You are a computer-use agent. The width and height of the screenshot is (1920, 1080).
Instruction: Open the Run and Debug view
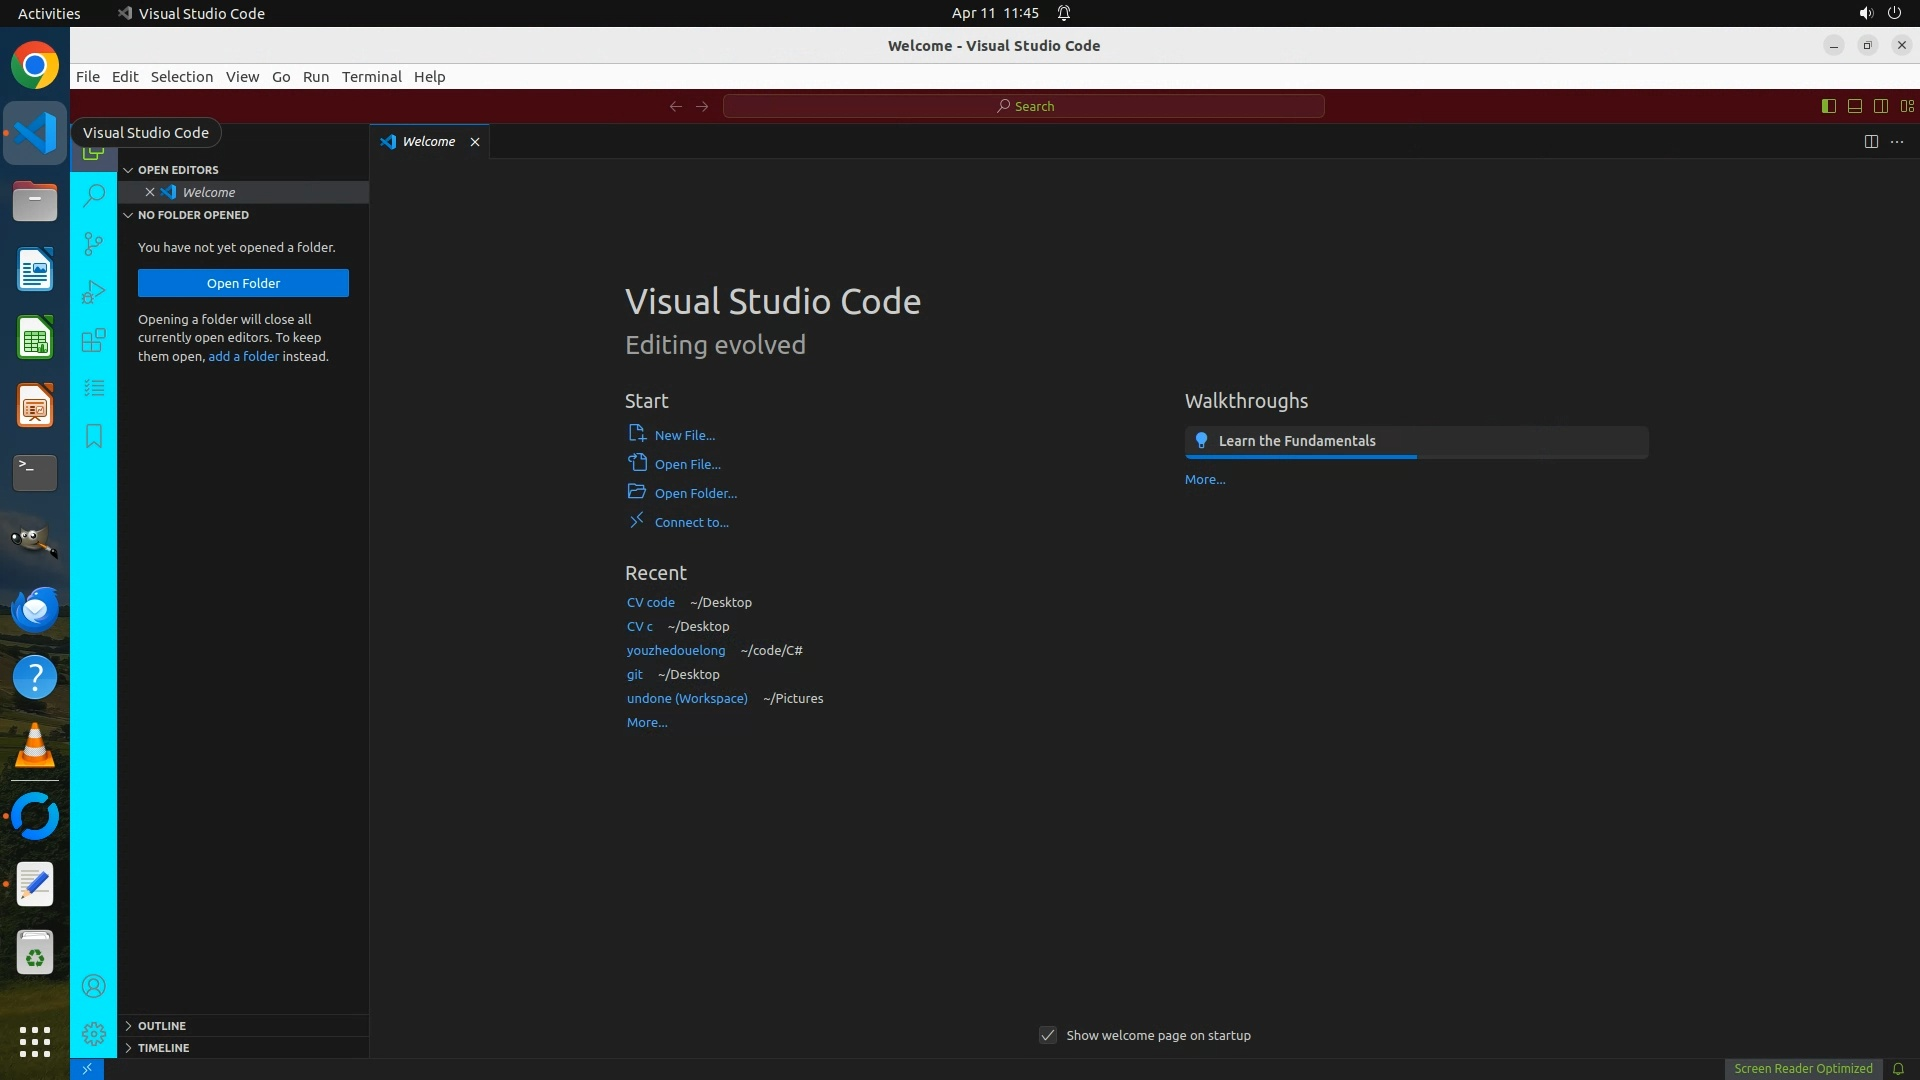[94, 292]
